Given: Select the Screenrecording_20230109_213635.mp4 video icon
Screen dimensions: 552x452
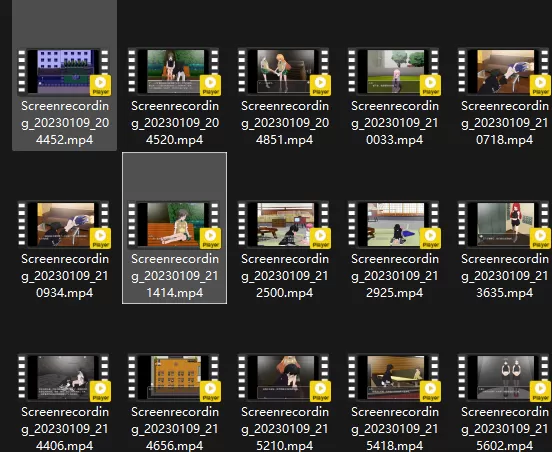Looking at the screenshot, I should point(504,225).
